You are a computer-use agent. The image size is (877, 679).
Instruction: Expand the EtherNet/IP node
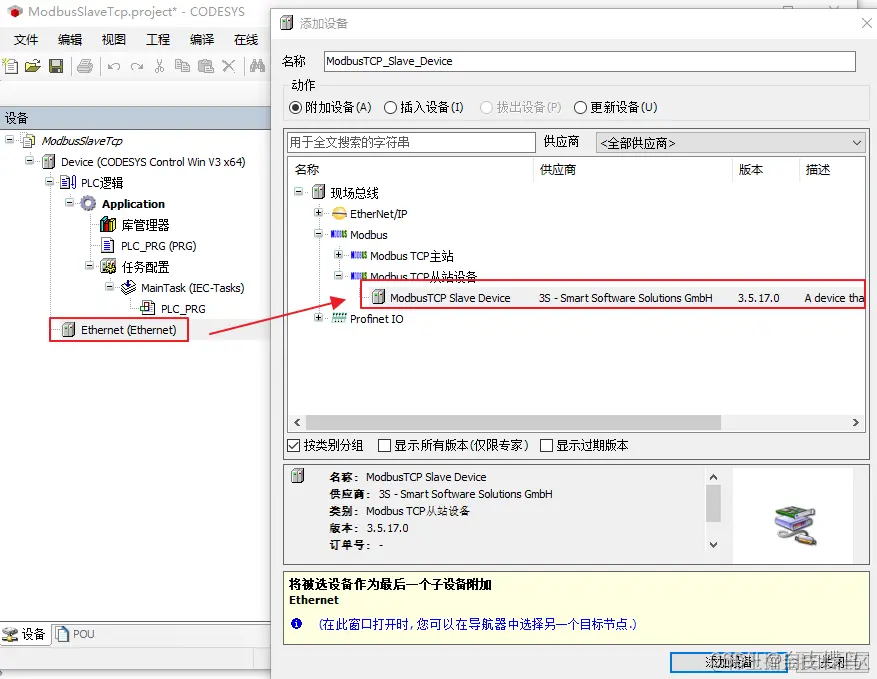(318, 213)
